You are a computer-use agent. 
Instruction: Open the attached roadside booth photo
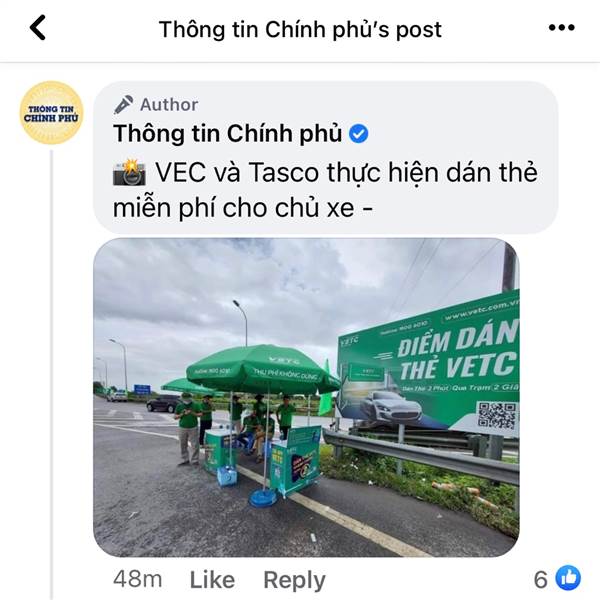[x=306, y=397]
